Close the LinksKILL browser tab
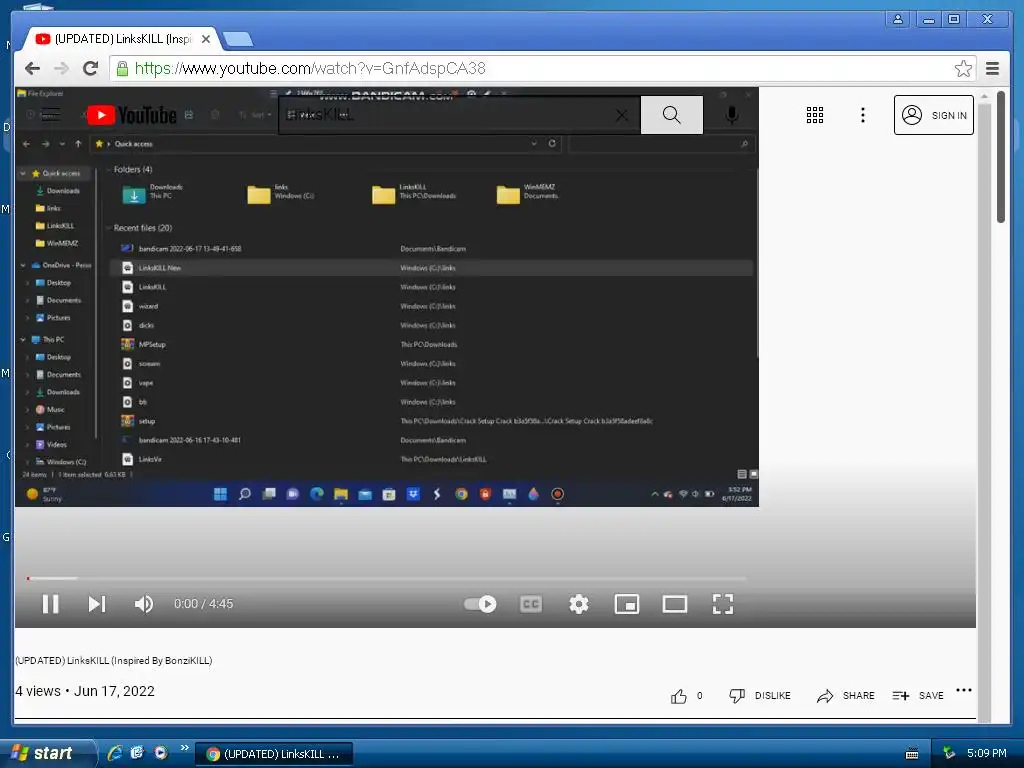Screen dimensions: 1024x768 pyautogui.click(x=206, y=39)
